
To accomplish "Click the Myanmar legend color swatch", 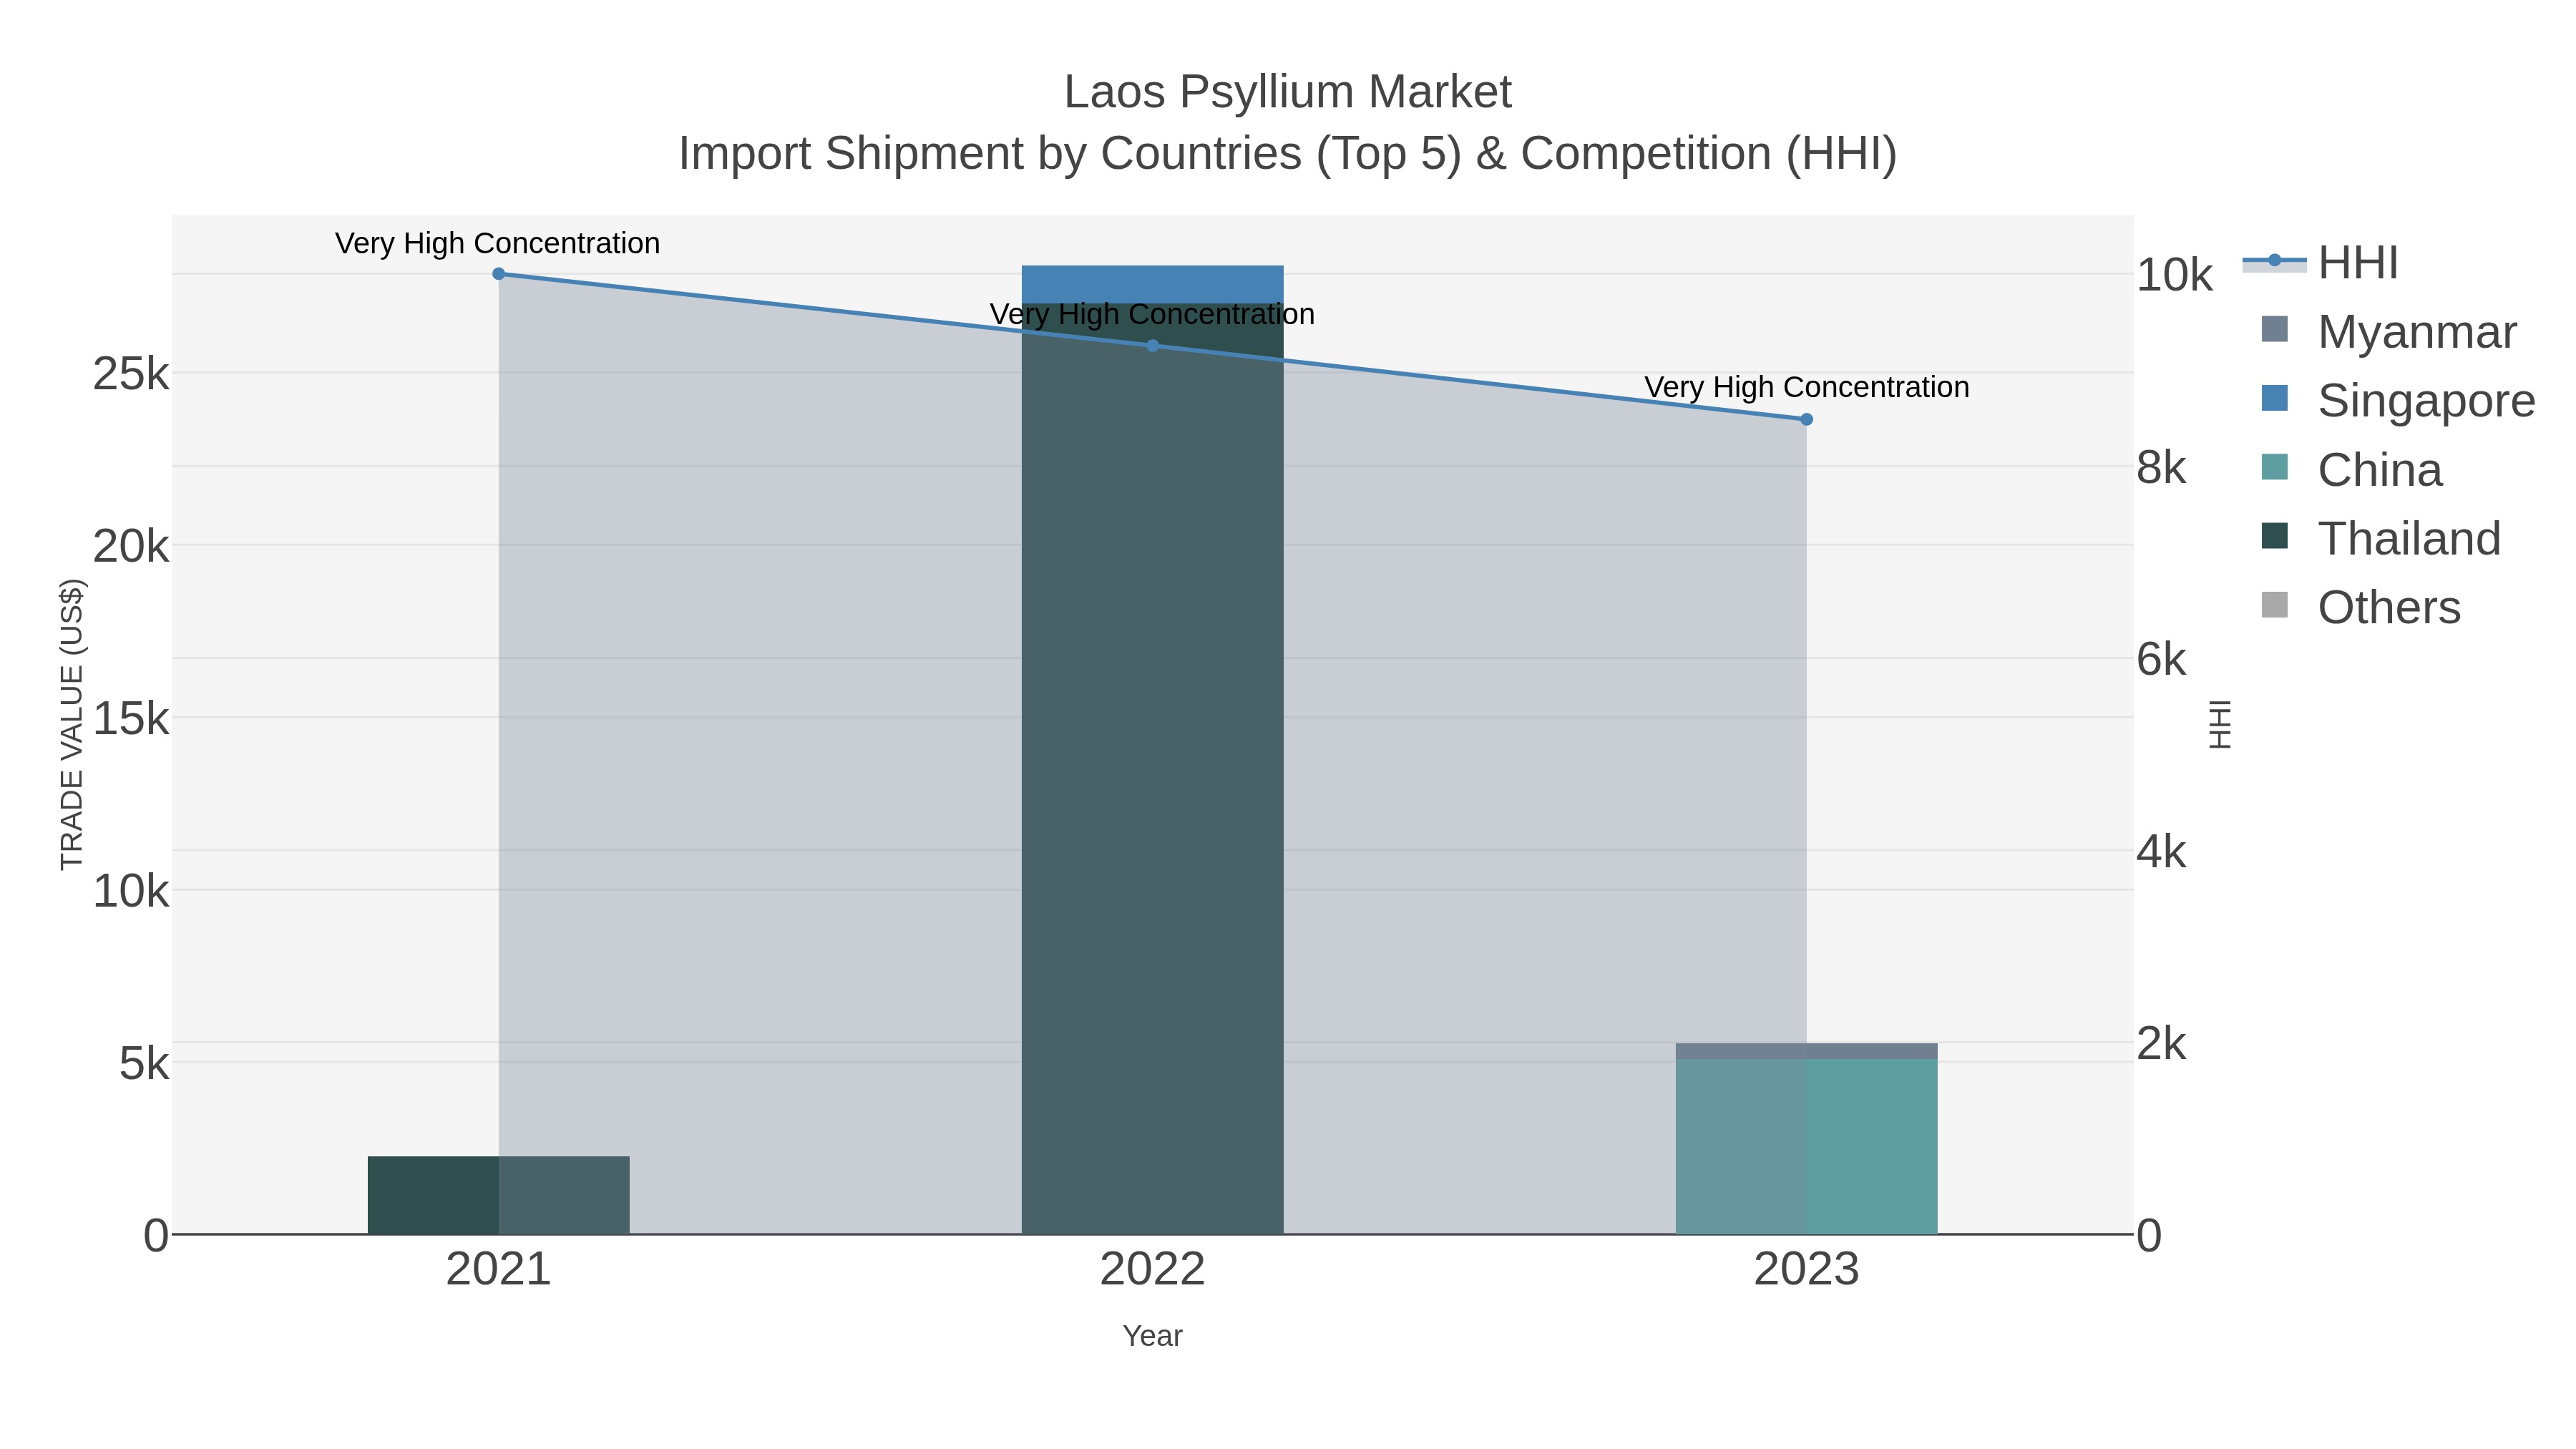I will 2274,329.
